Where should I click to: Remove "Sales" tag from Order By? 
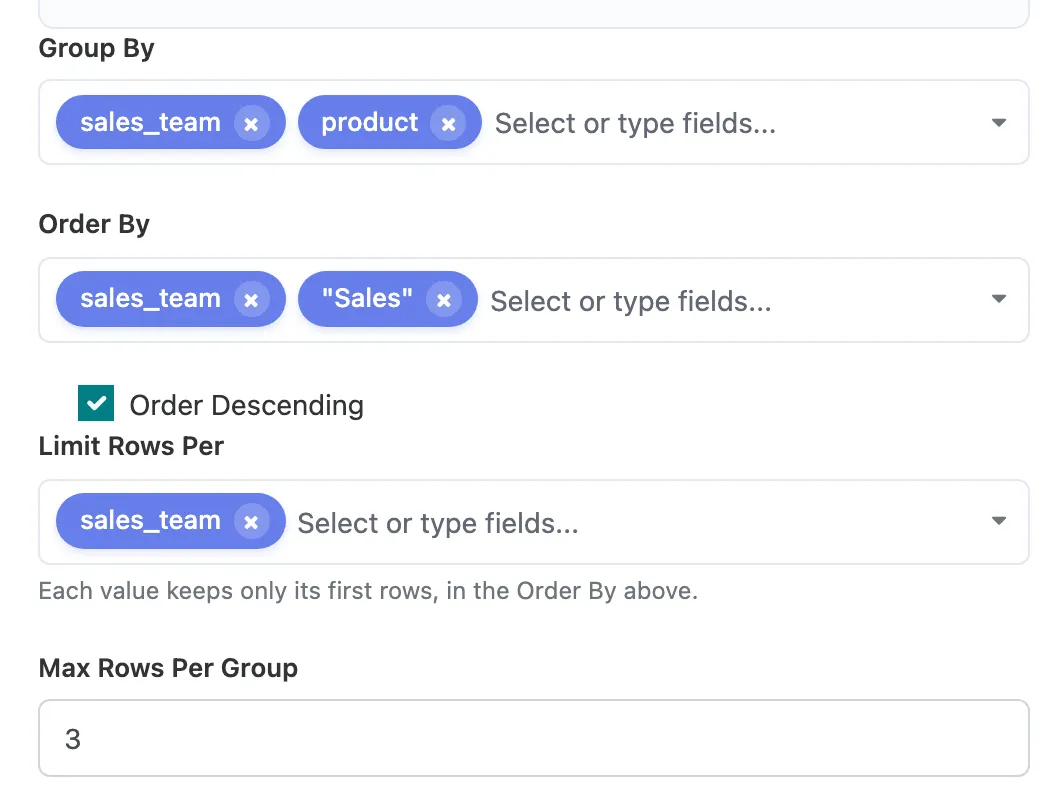point(444,300)
